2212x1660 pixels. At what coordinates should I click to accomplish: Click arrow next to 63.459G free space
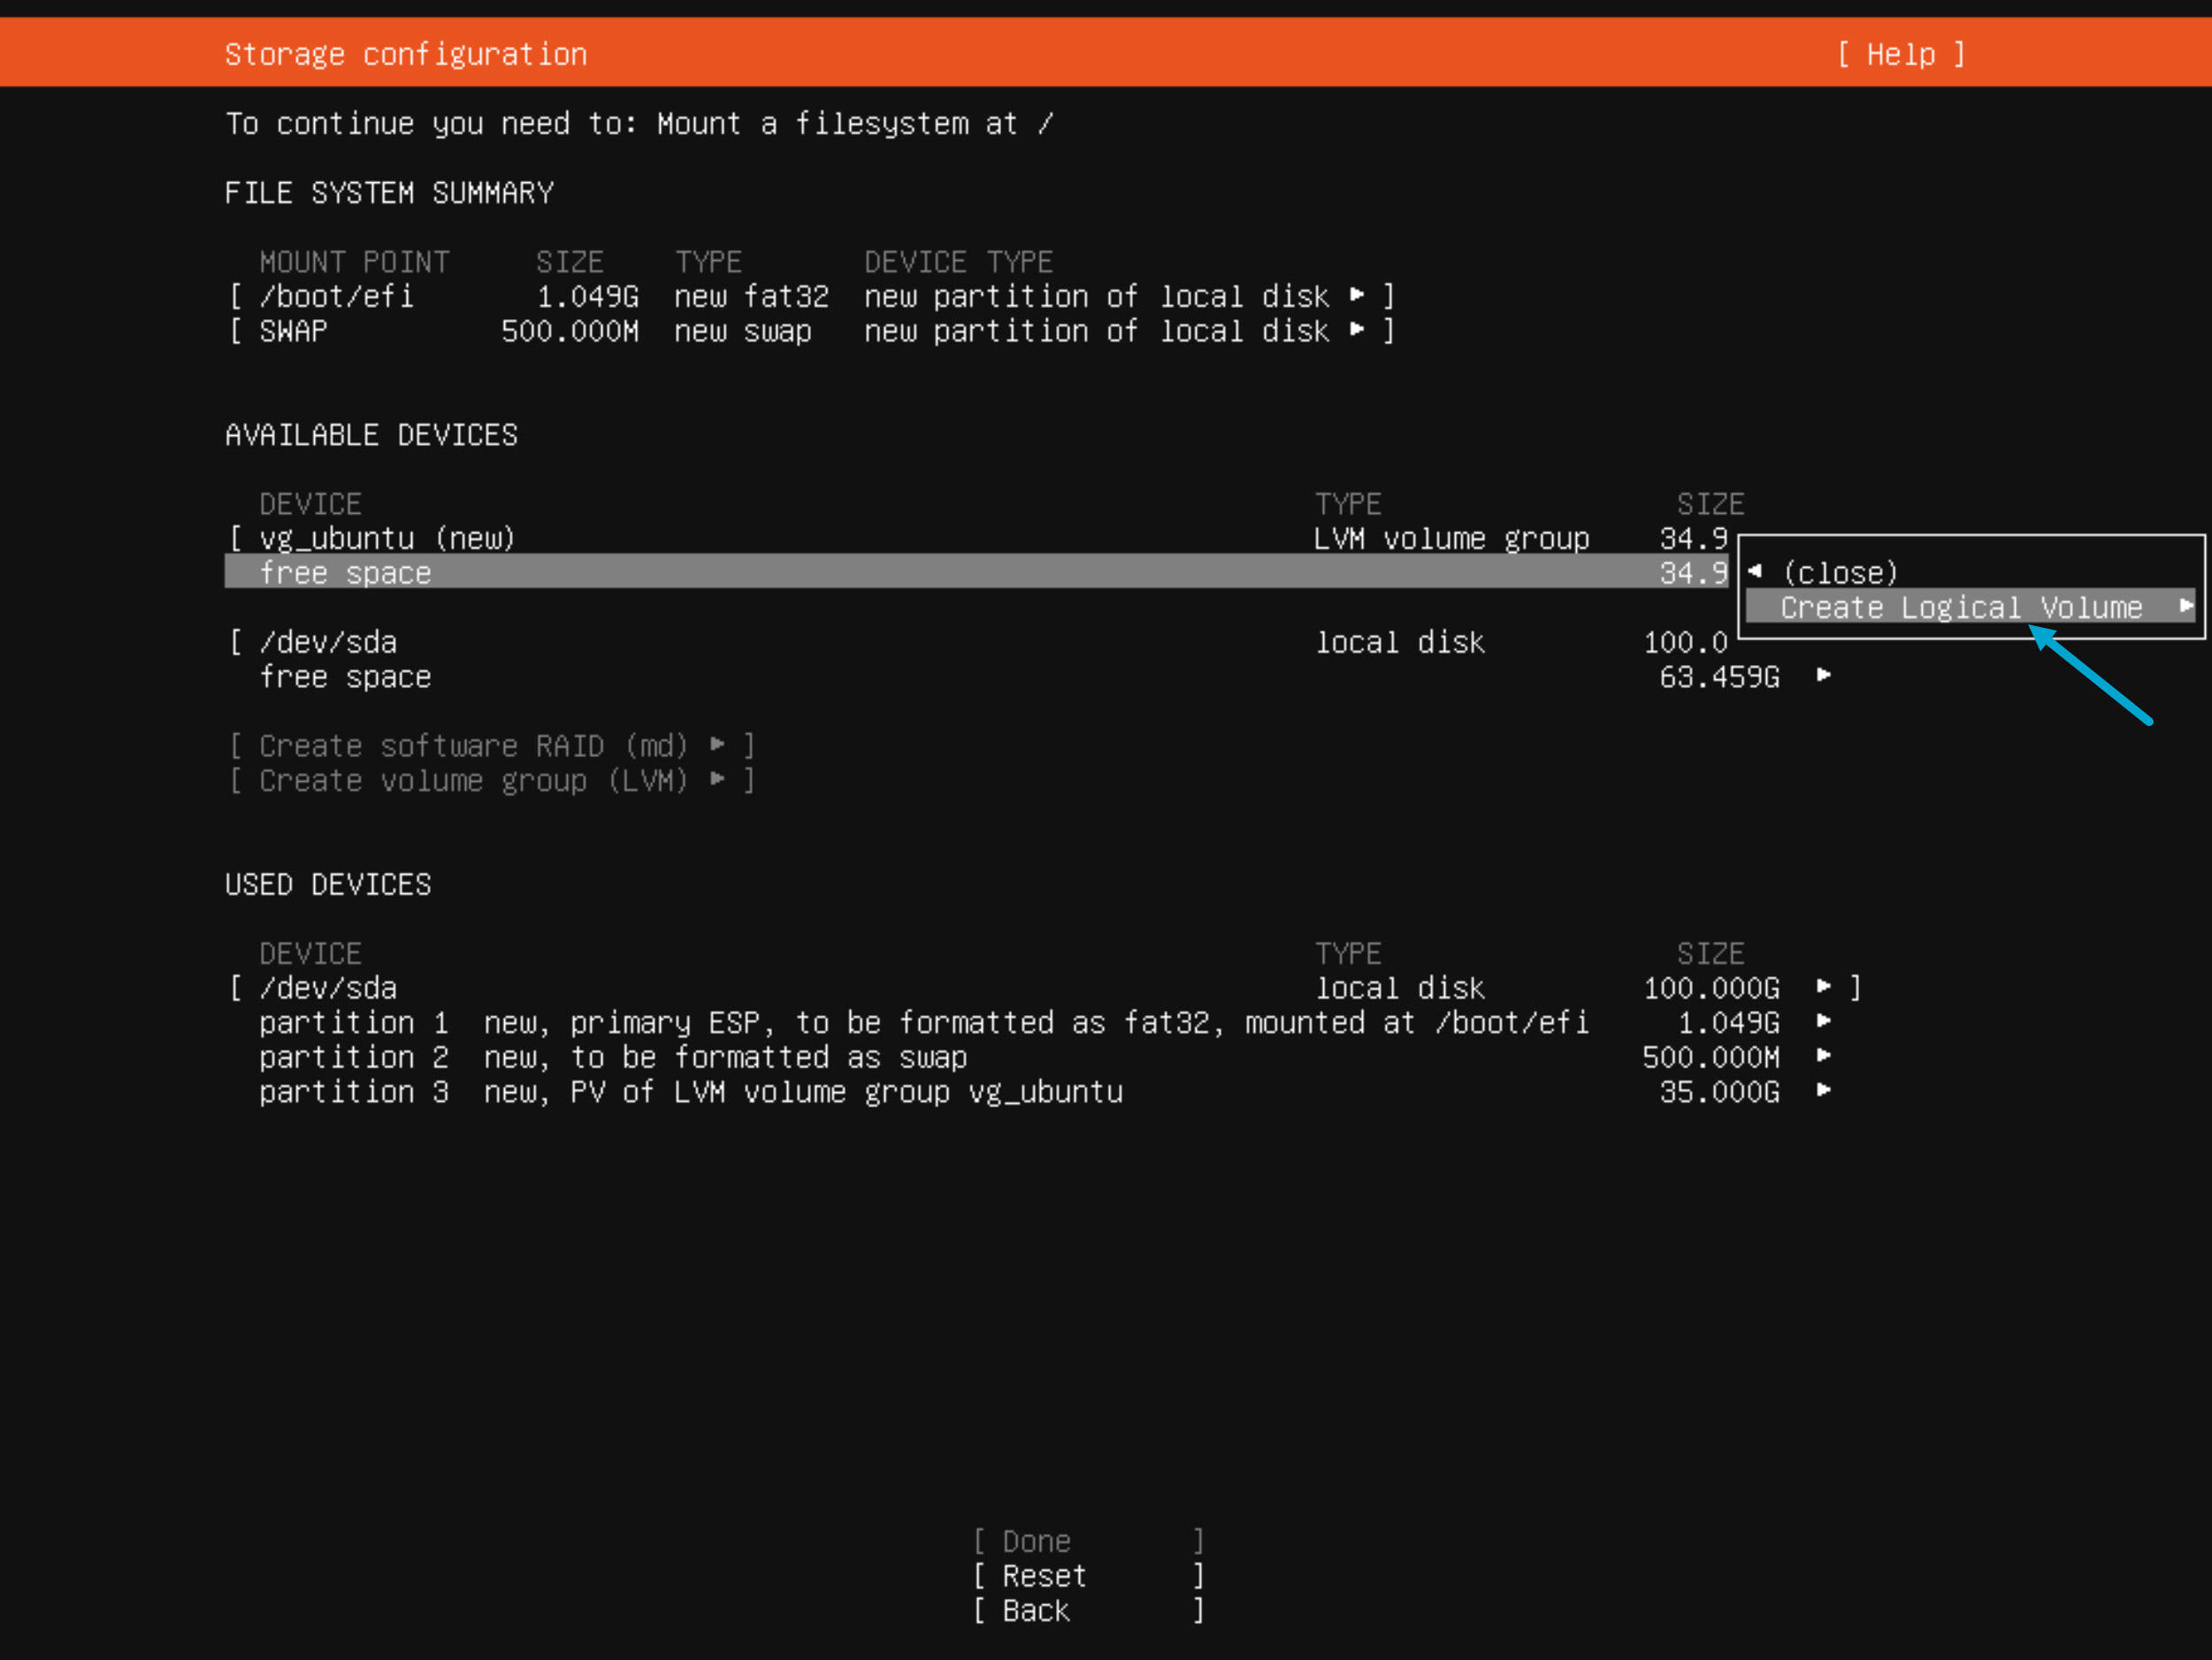click(x=1823, y=676)
